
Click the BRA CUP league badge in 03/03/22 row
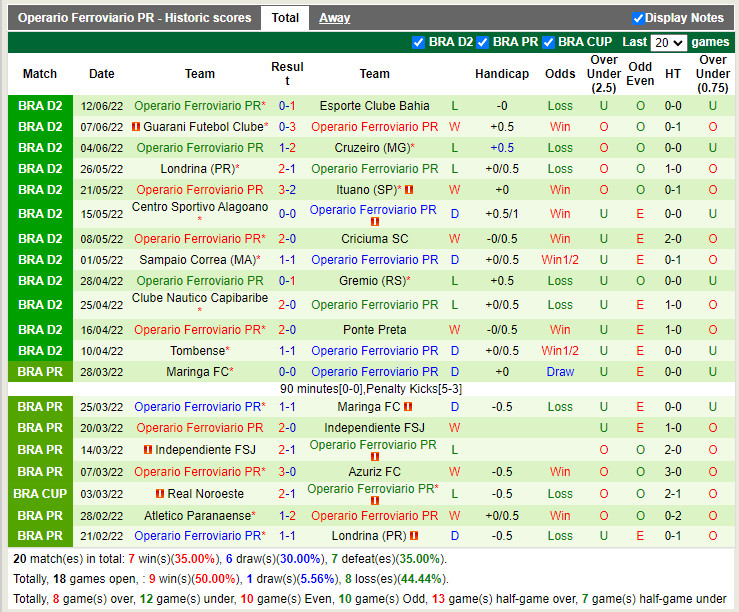coord(40,494)
